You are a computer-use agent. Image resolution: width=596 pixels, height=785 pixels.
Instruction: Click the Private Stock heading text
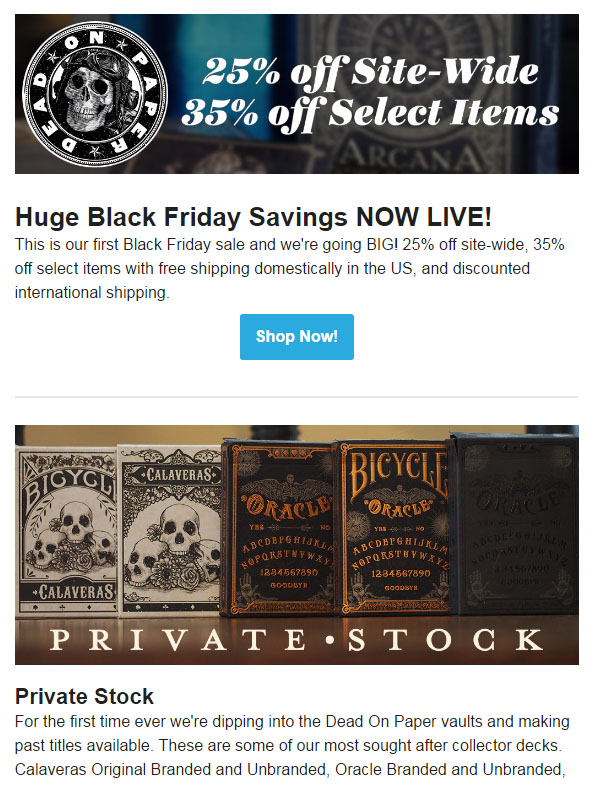(84, 696)
